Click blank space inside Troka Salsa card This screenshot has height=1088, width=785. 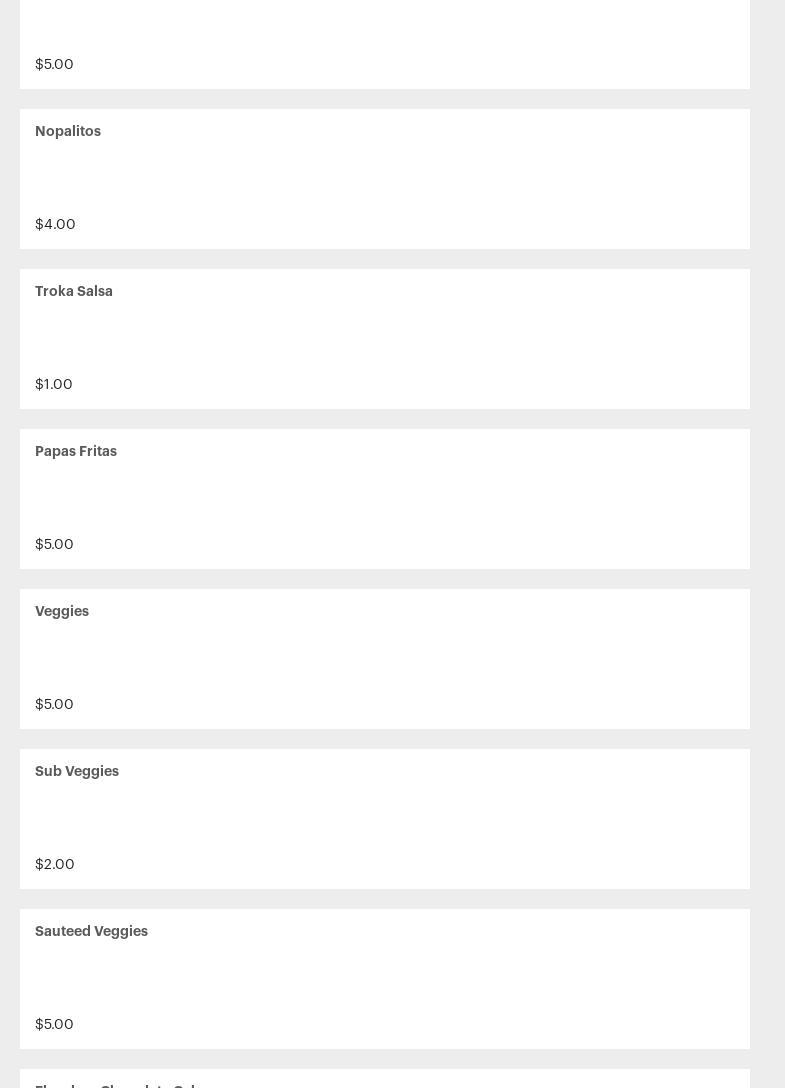385,338
